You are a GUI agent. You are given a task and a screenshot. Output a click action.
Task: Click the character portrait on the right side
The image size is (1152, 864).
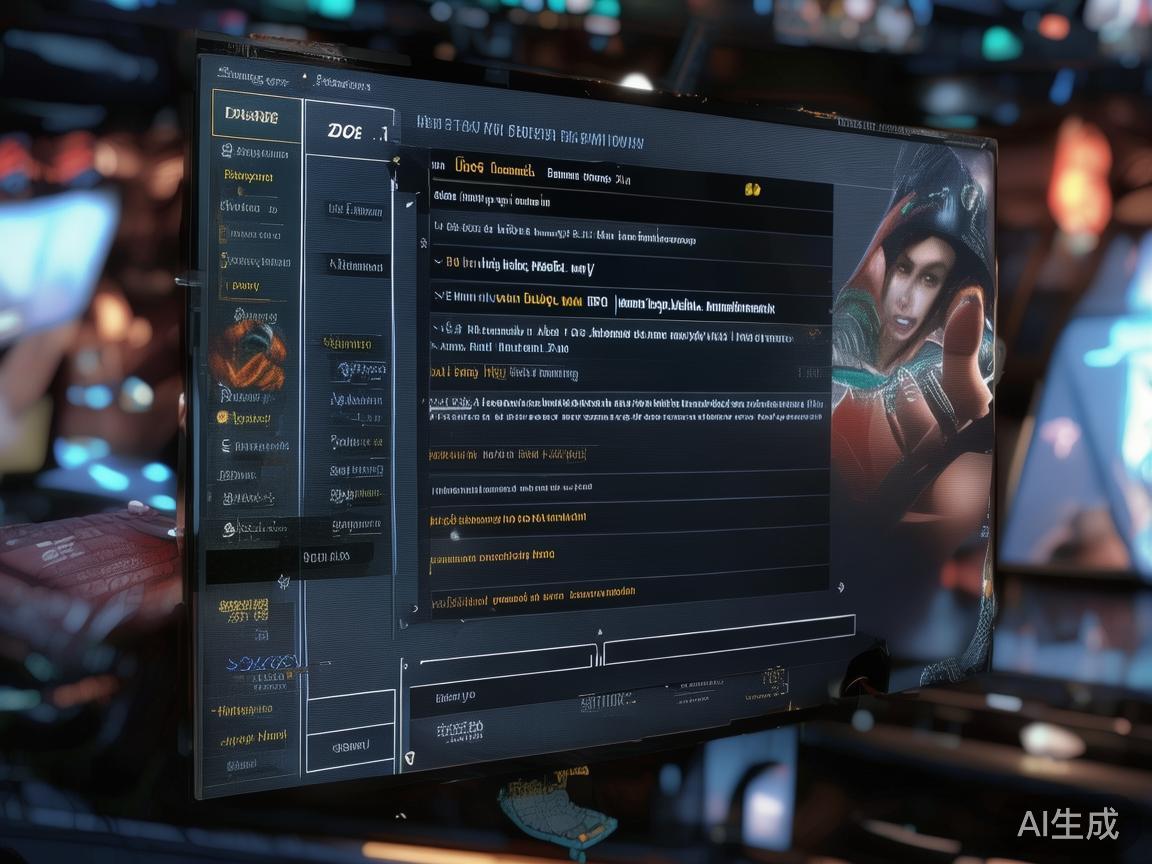(915, 330)
